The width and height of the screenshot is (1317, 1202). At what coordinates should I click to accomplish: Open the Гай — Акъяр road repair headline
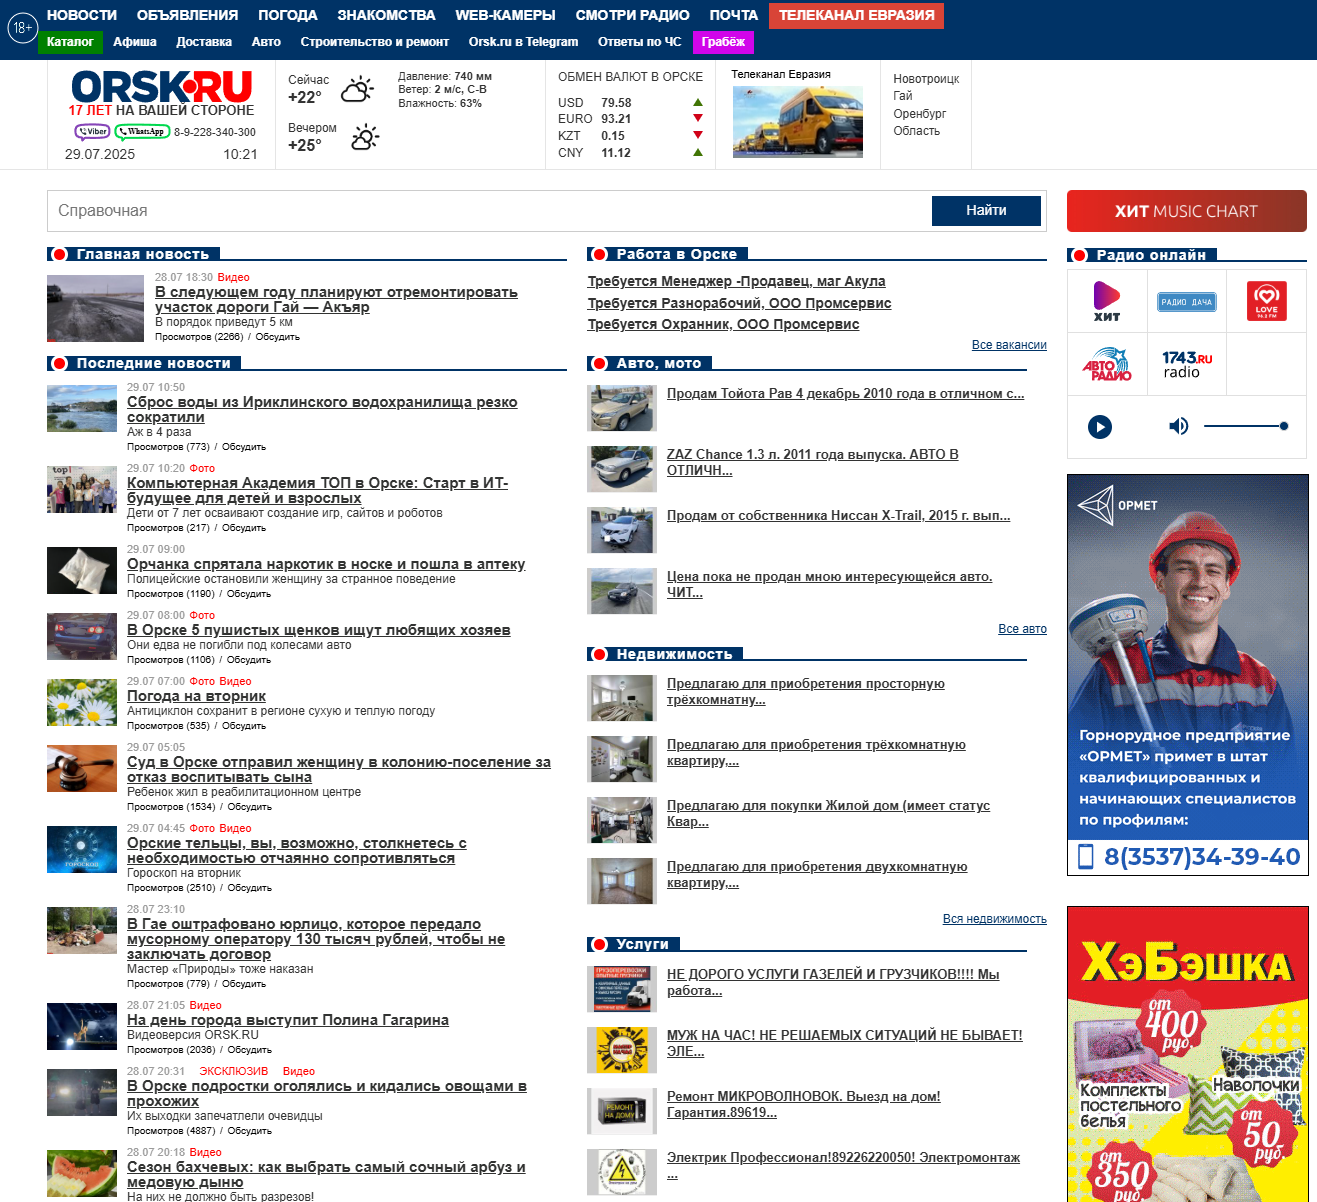[x=336, y=299]
